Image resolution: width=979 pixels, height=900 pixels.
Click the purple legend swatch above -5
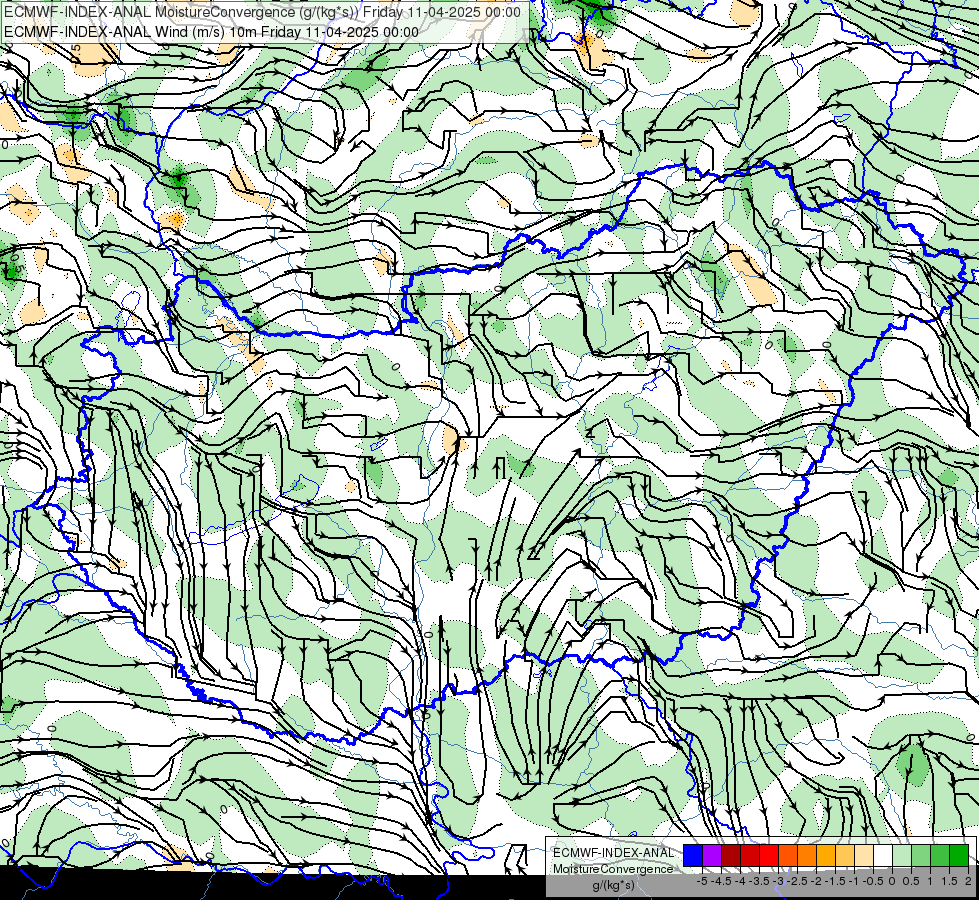click(712, 856)
